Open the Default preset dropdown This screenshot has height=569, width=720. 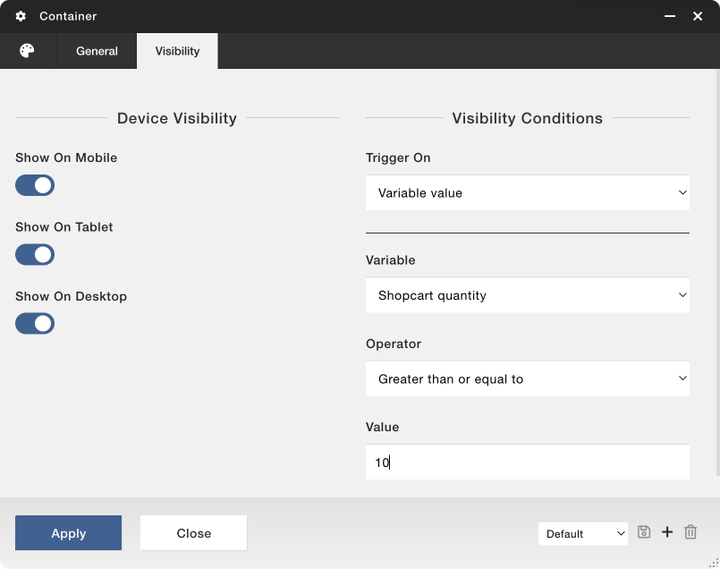(x=583, y=534)
